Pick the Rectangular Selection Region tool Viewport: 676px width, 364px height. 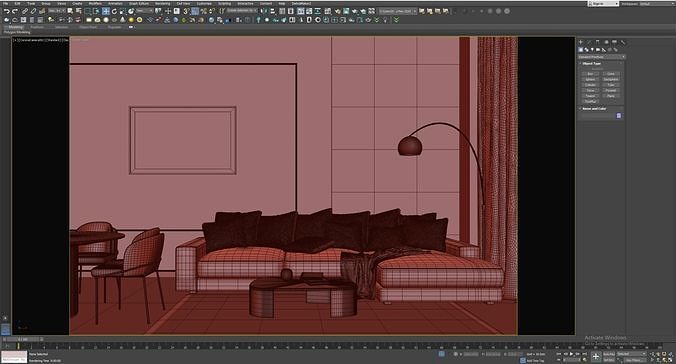[88, 11]
